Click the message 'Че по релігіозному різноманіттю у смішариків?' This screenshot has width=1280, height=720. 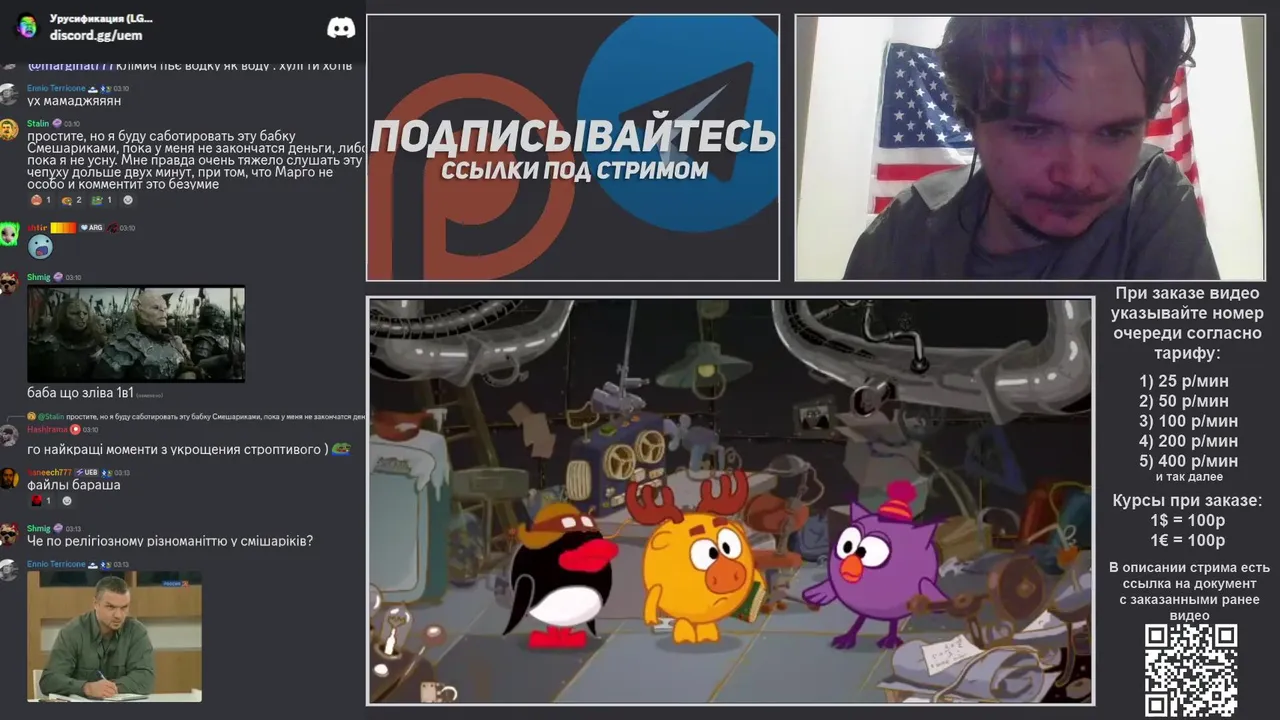click(170, 541)
